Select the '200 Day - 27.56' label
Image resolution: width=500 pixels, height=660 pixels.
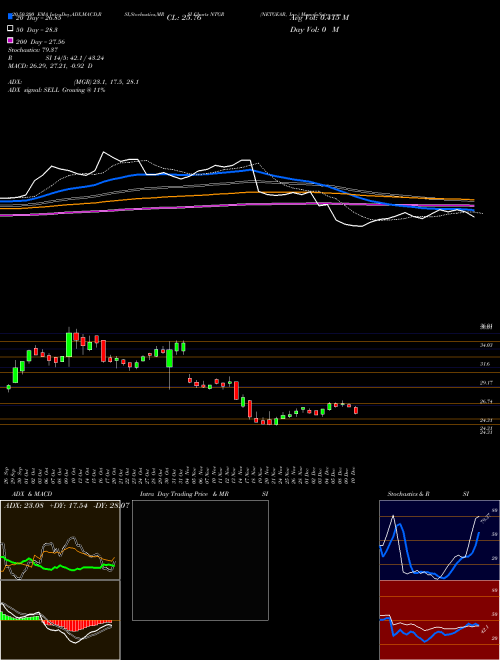tap(40, 42)
